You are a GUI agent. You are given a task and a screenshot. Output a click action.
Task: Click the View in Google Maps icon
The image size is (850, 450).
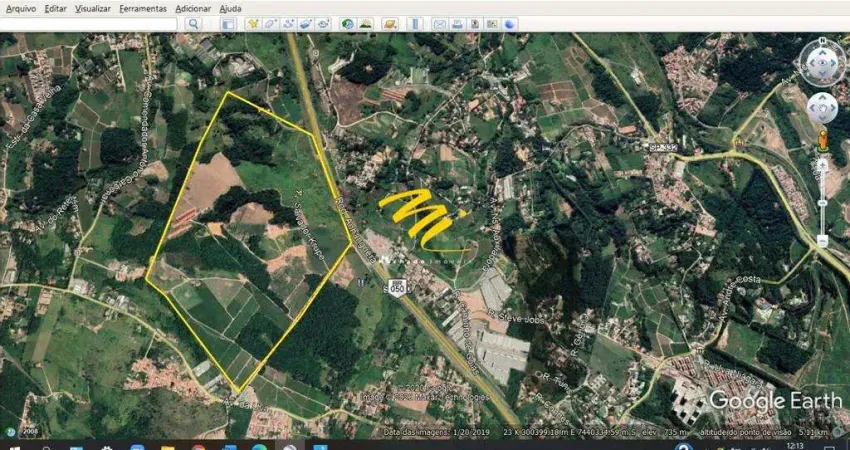point(492,24)
